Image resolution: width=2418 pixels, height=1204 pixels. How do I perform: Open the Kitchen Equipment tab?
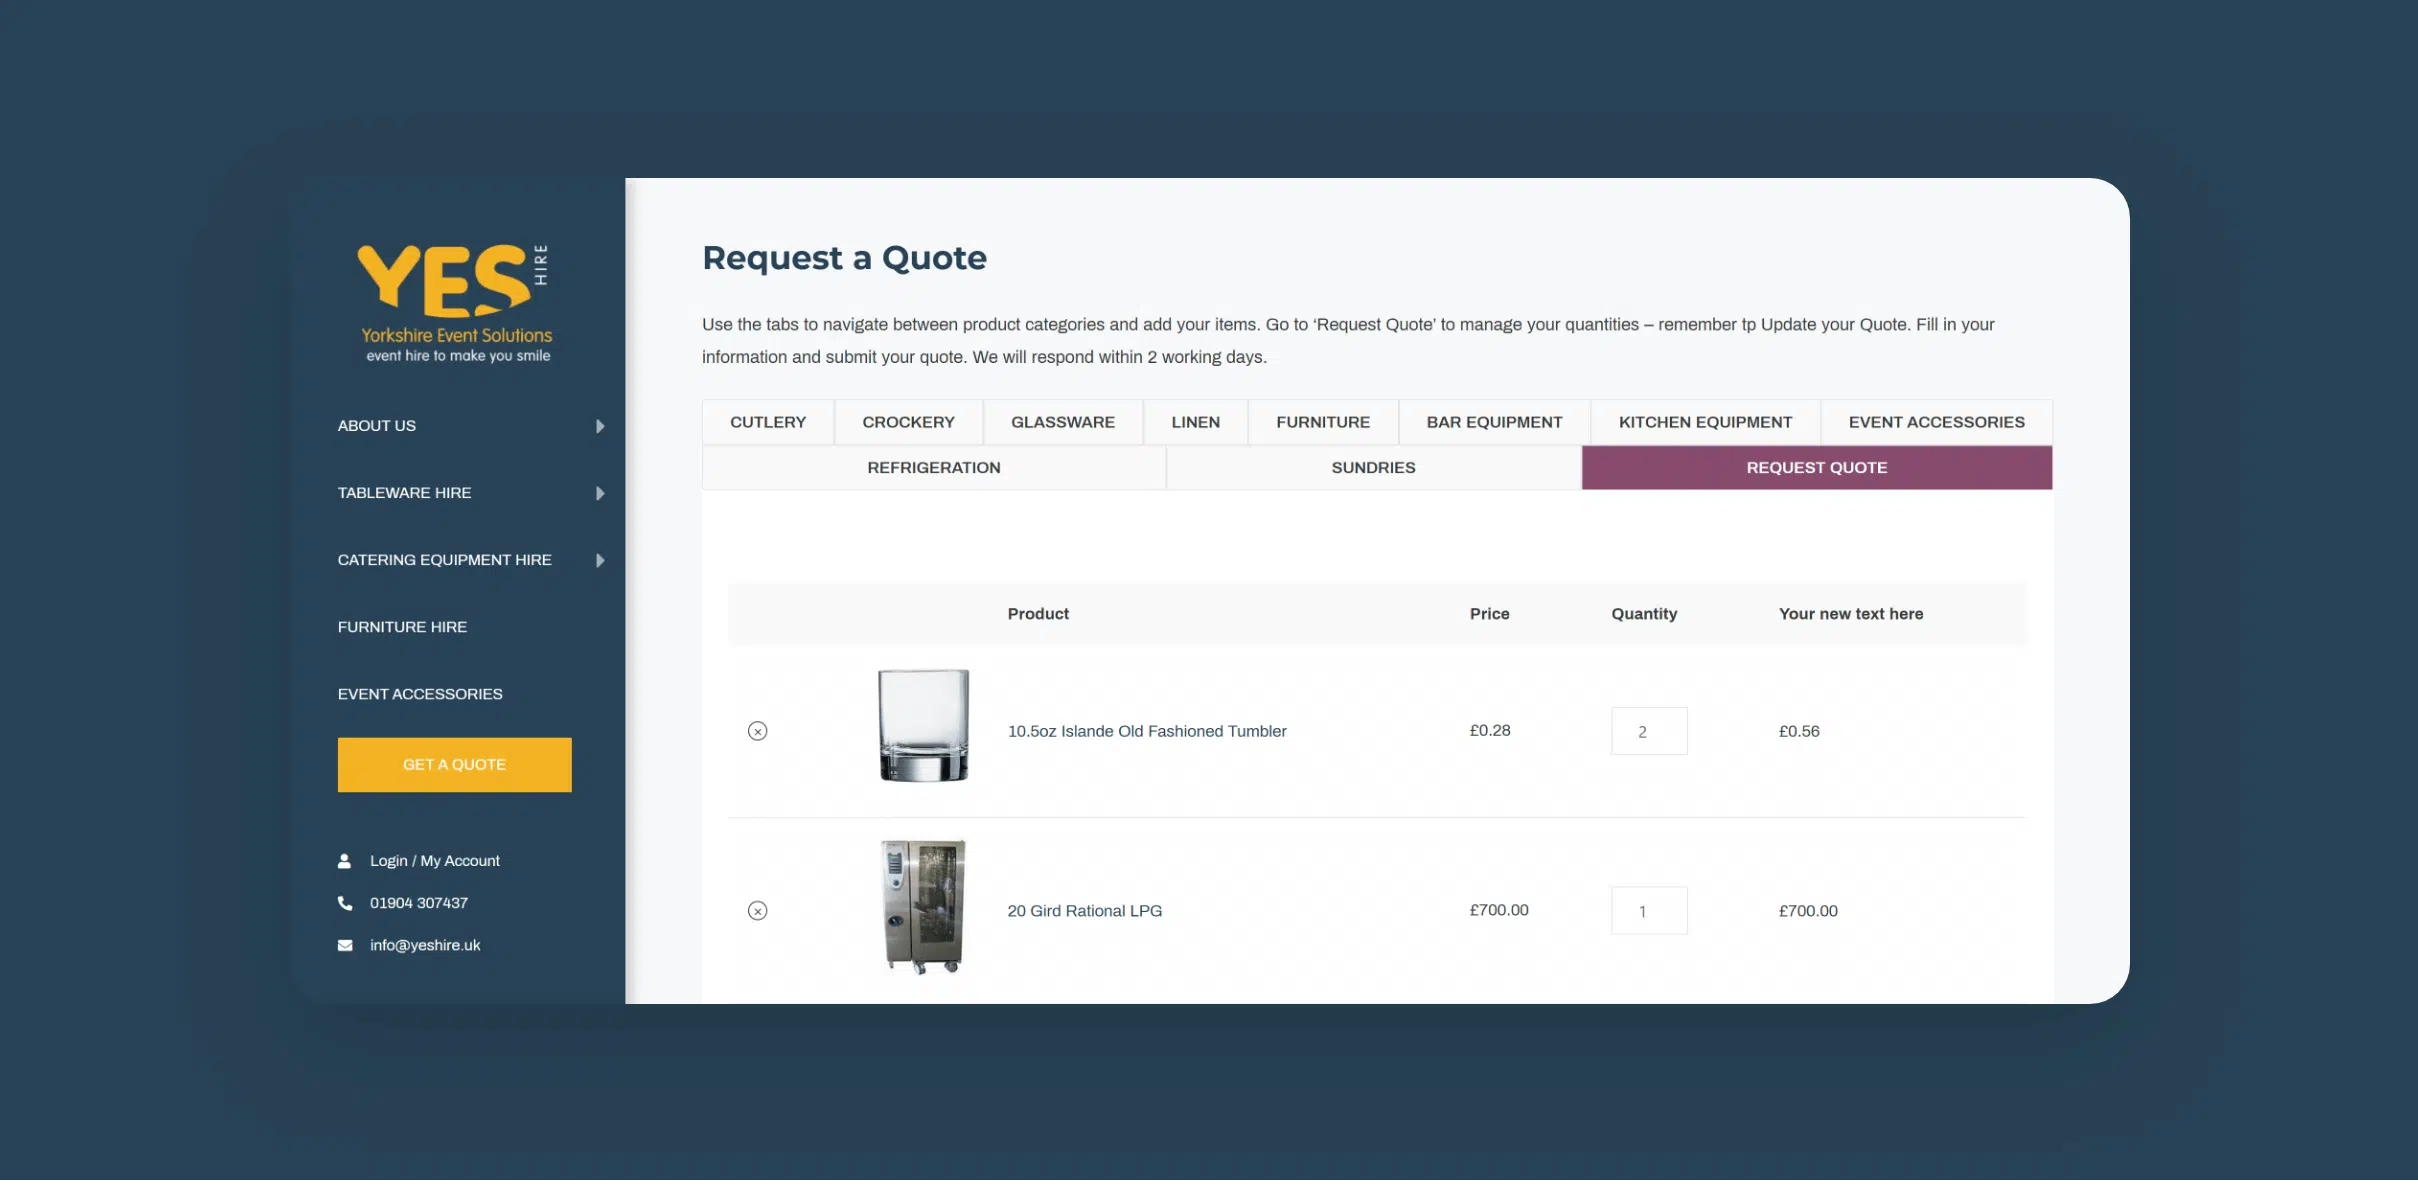pyautogui.click(x=1704, y=422)
